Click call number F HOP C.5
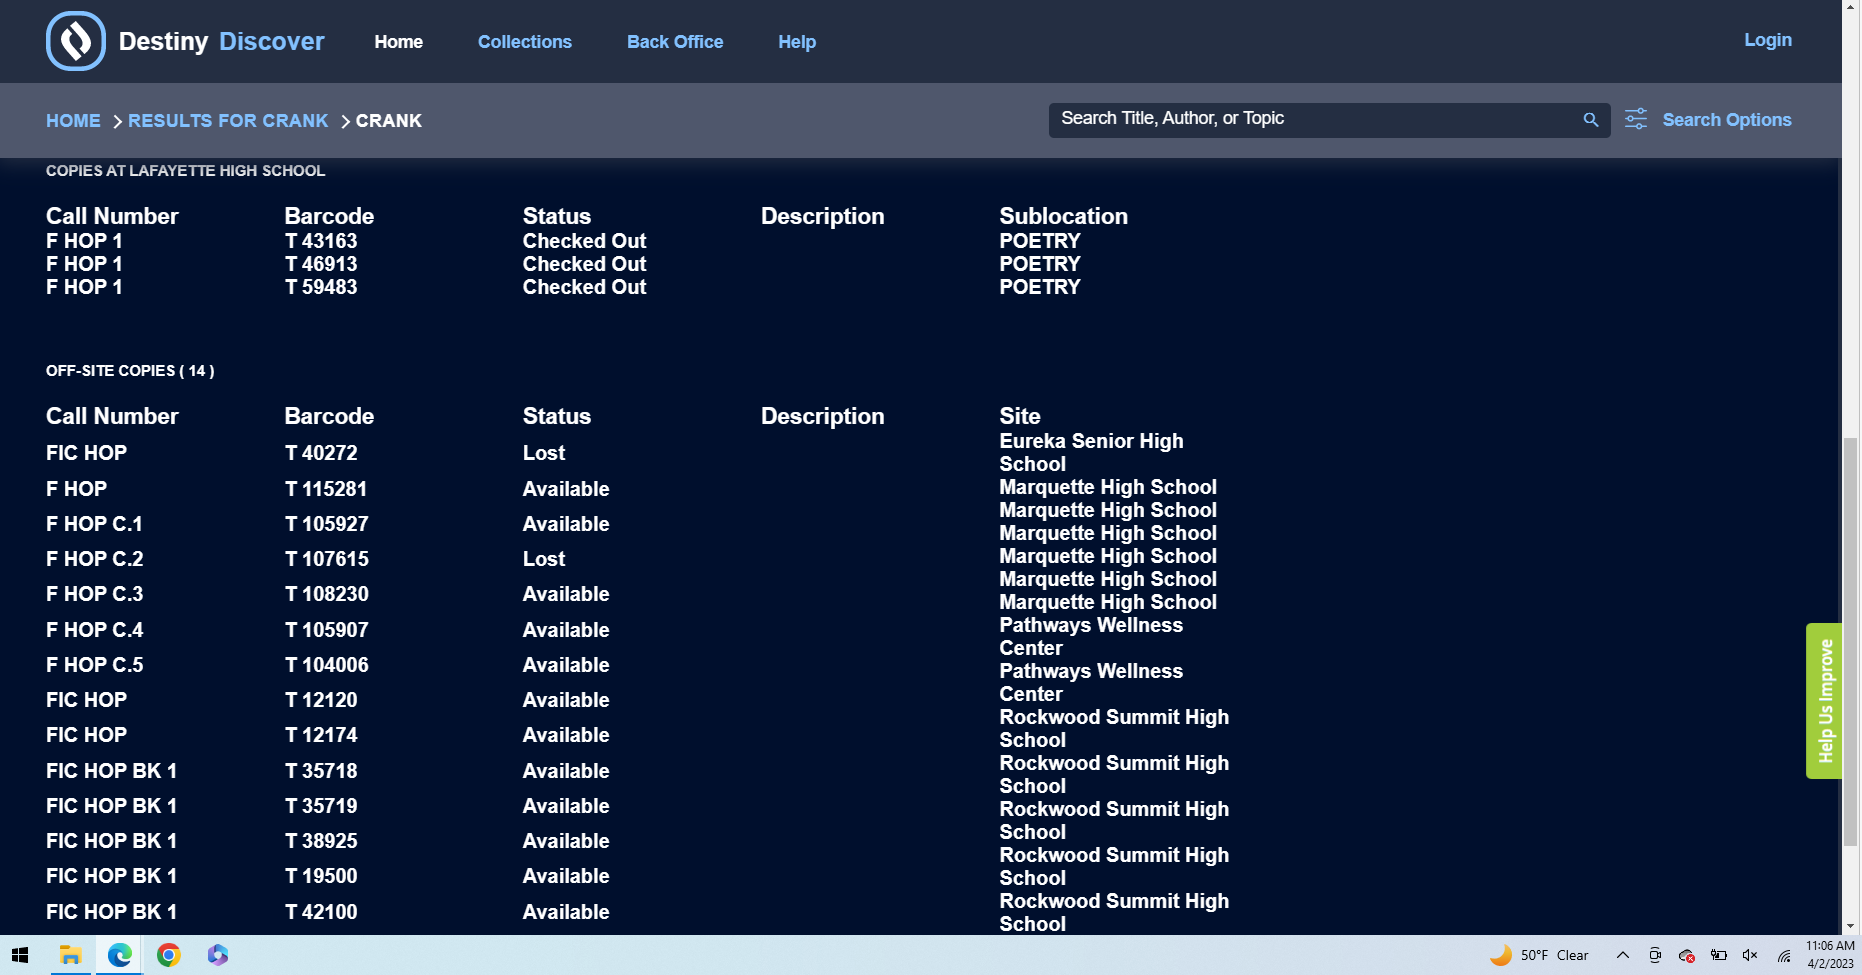 (95, 665)
